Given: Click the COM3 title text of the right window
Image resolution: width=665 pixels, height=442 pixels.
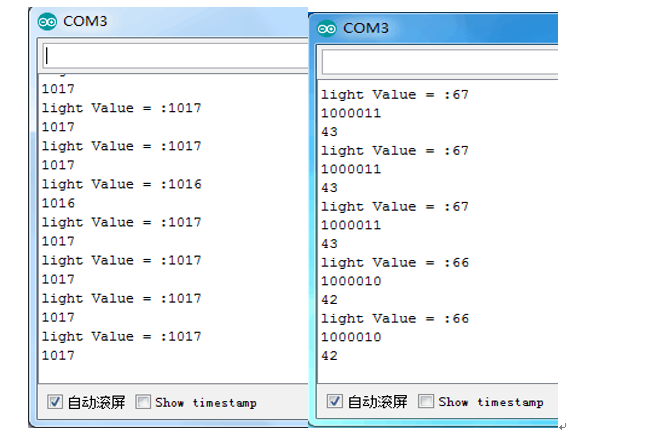Looking at the screenshot, I should [366, 28].
